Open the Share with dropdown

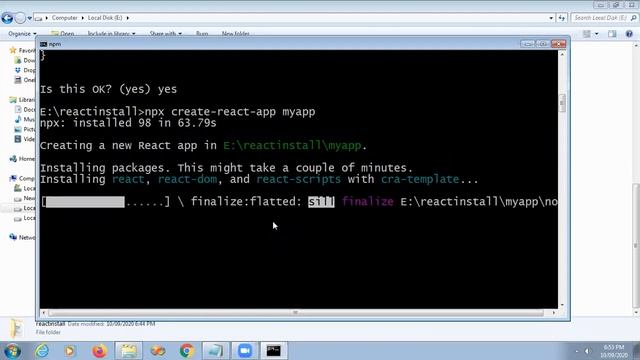(166, 33)
